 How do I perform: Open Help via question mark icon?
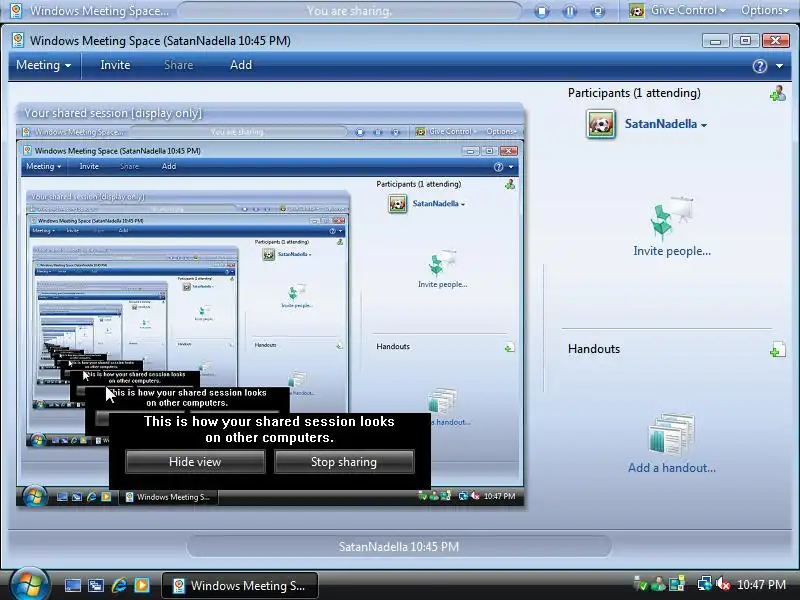[760, 66]
